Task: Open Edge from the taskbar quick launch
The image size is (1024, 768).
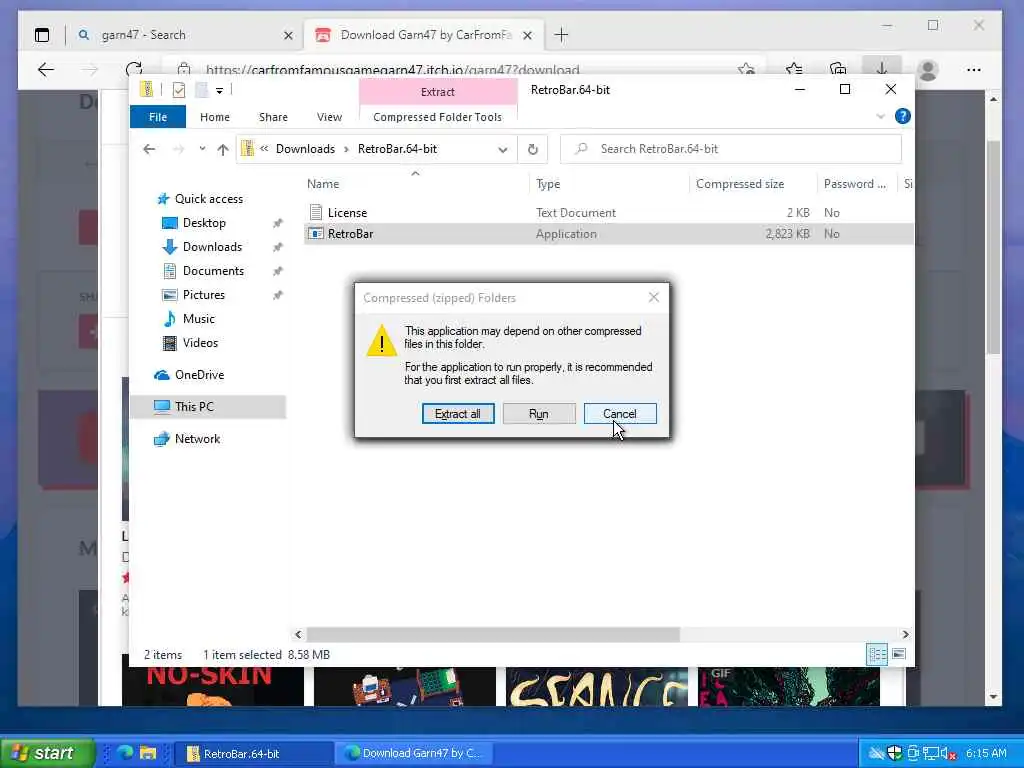Action: (x=125, y=752)
